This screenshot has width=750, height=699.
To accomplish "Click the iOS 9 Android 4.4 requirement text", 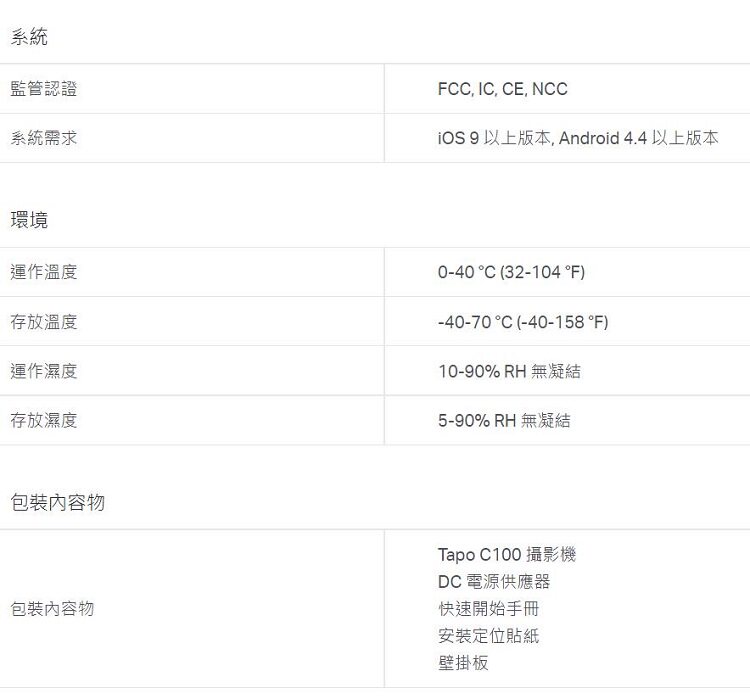I will pyautogui.click(x=578, y=138).
